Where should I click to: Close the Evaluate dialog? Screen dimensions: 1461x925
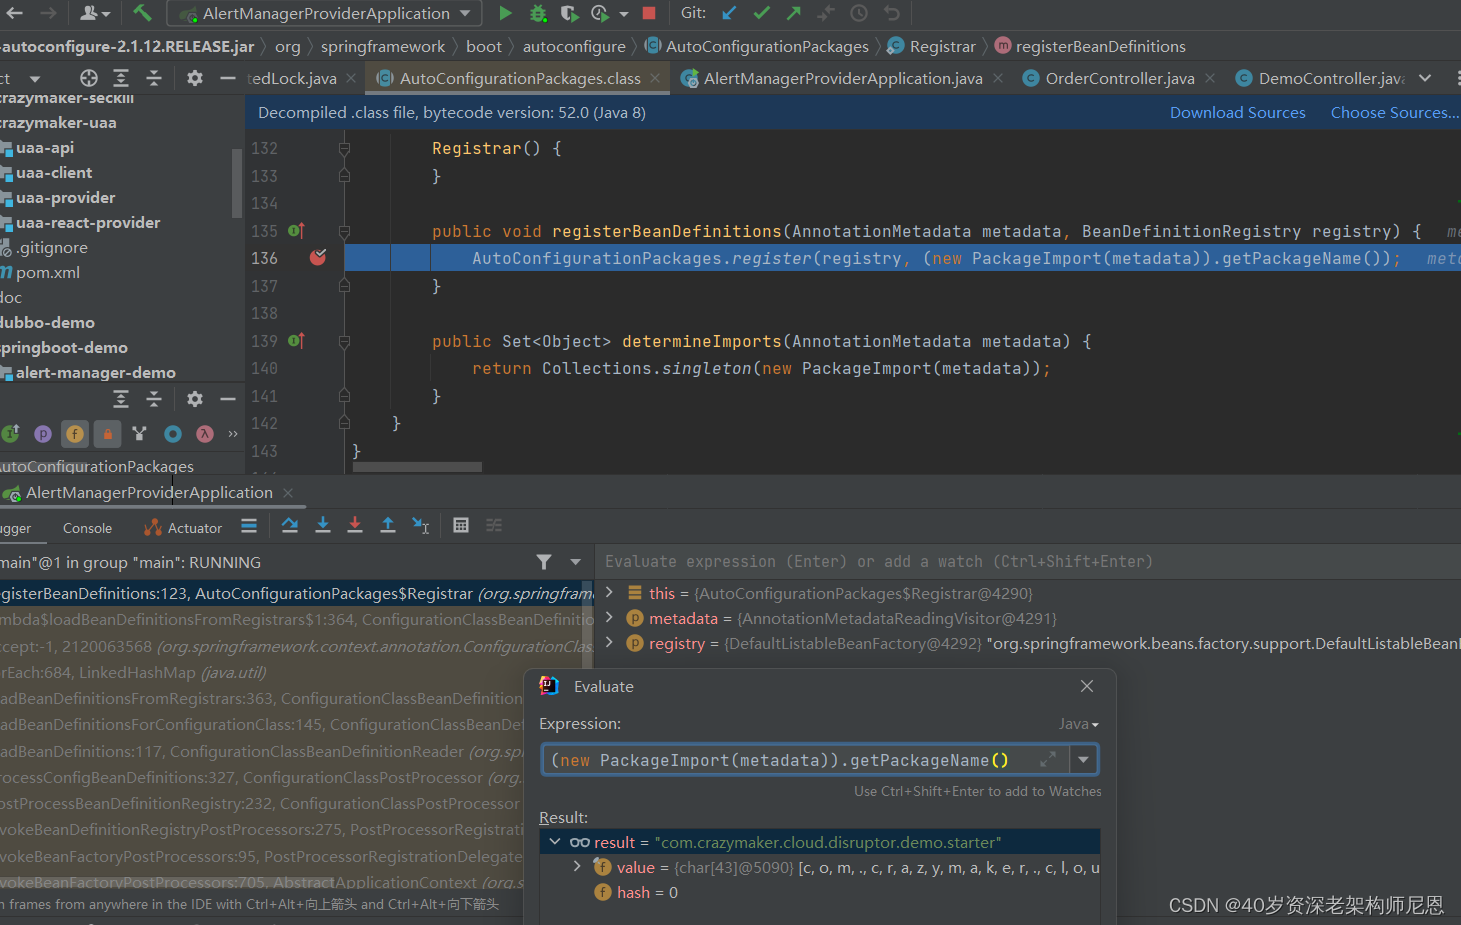[x=1087, y=686]
